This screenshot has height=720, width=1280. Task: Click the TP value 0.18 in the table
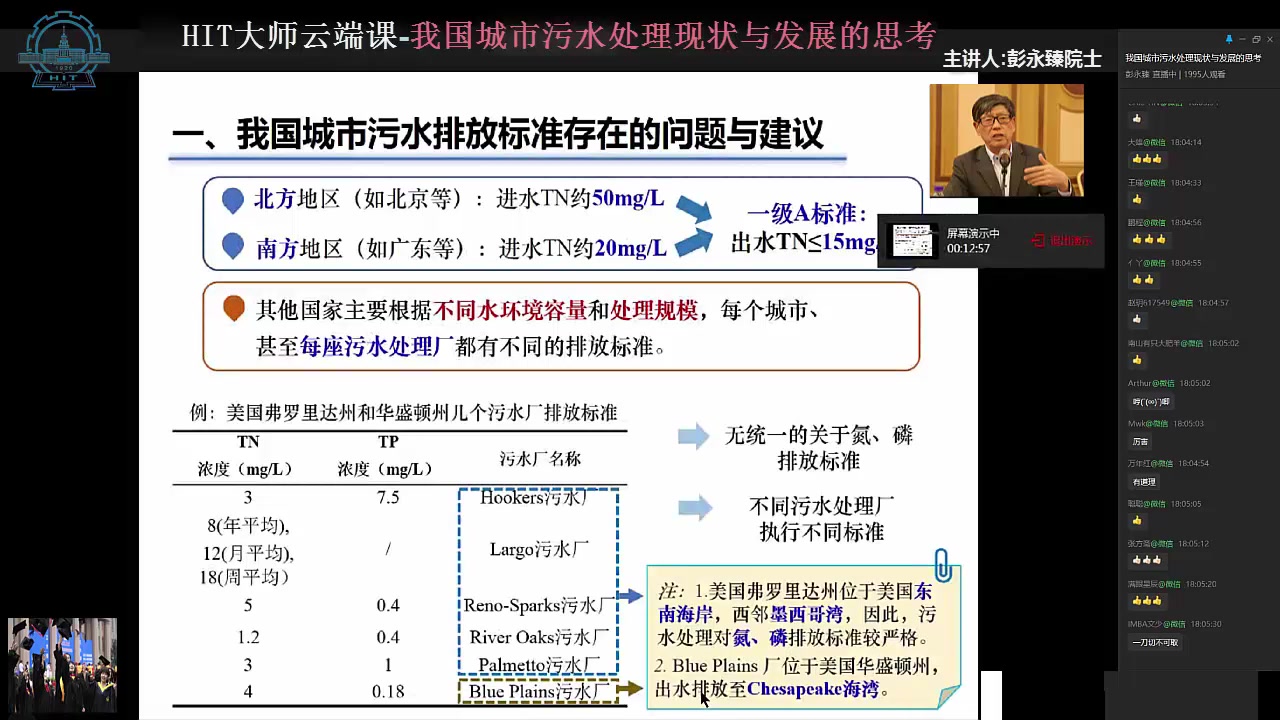click(388, 691)
